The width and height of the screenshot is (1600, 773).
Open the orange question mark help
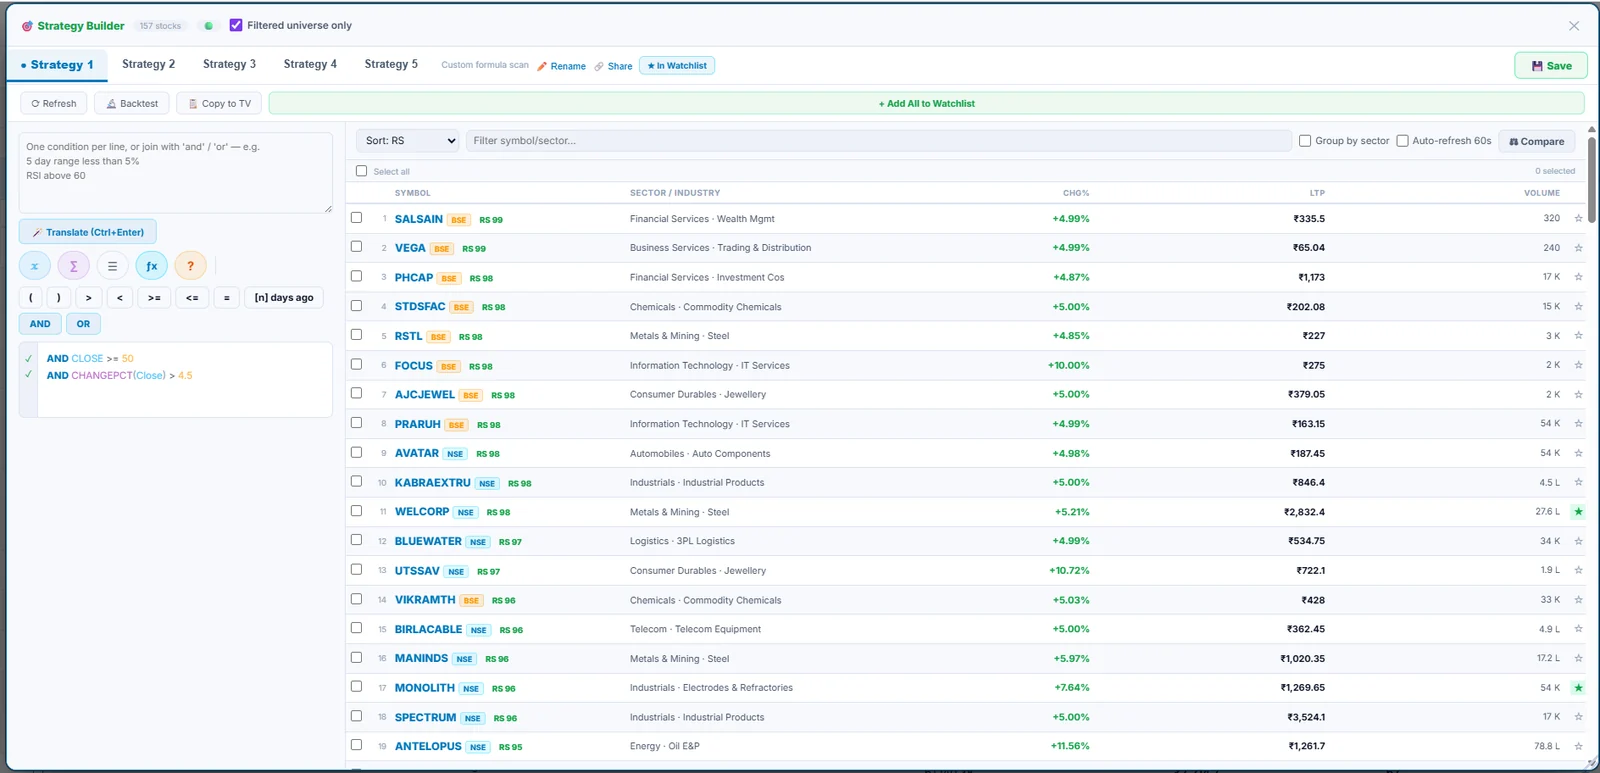pyautogui.click(x=190, y=266)
